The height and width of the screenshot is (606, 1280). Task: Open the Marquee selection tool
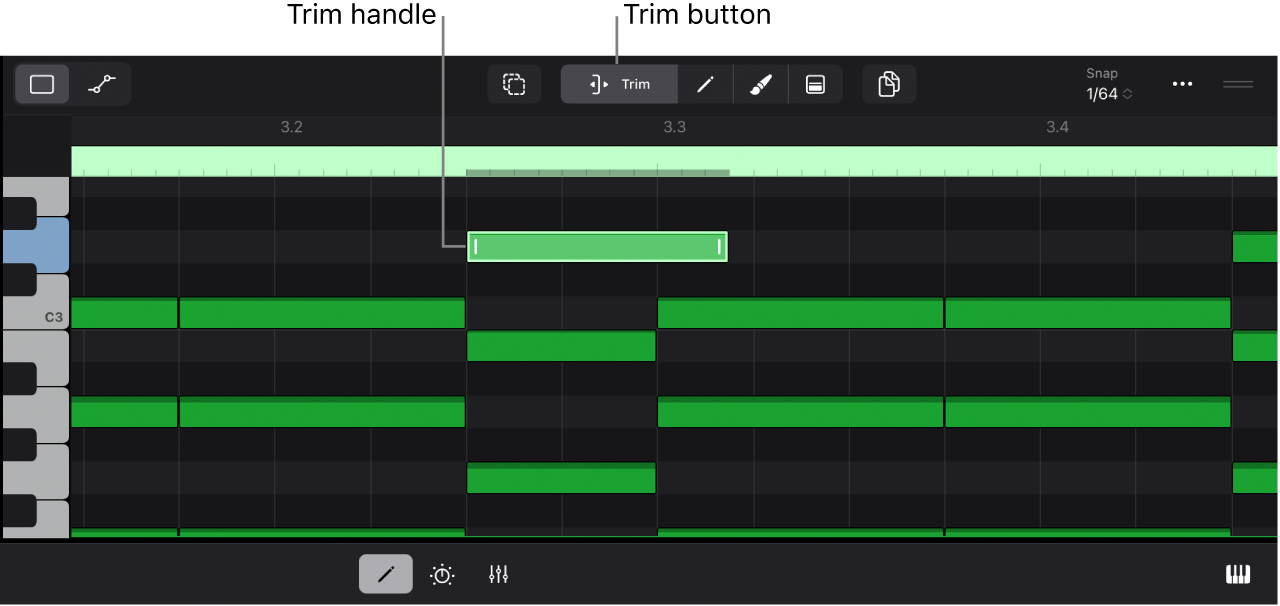[x=514, y=84]
